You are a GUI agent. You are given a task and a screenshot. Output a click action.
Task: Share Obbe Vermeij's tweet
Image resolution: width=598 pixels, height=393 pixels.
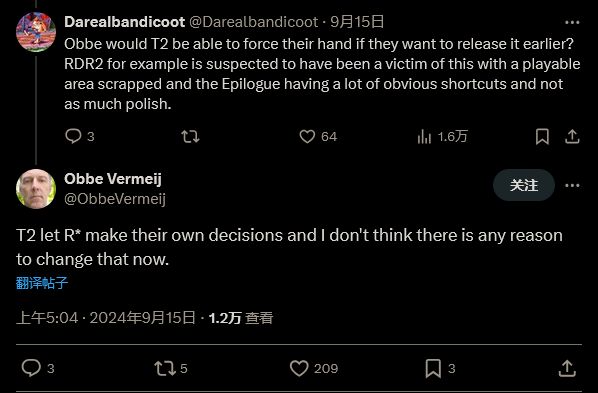pyautogui.click(x=567, y=368)
